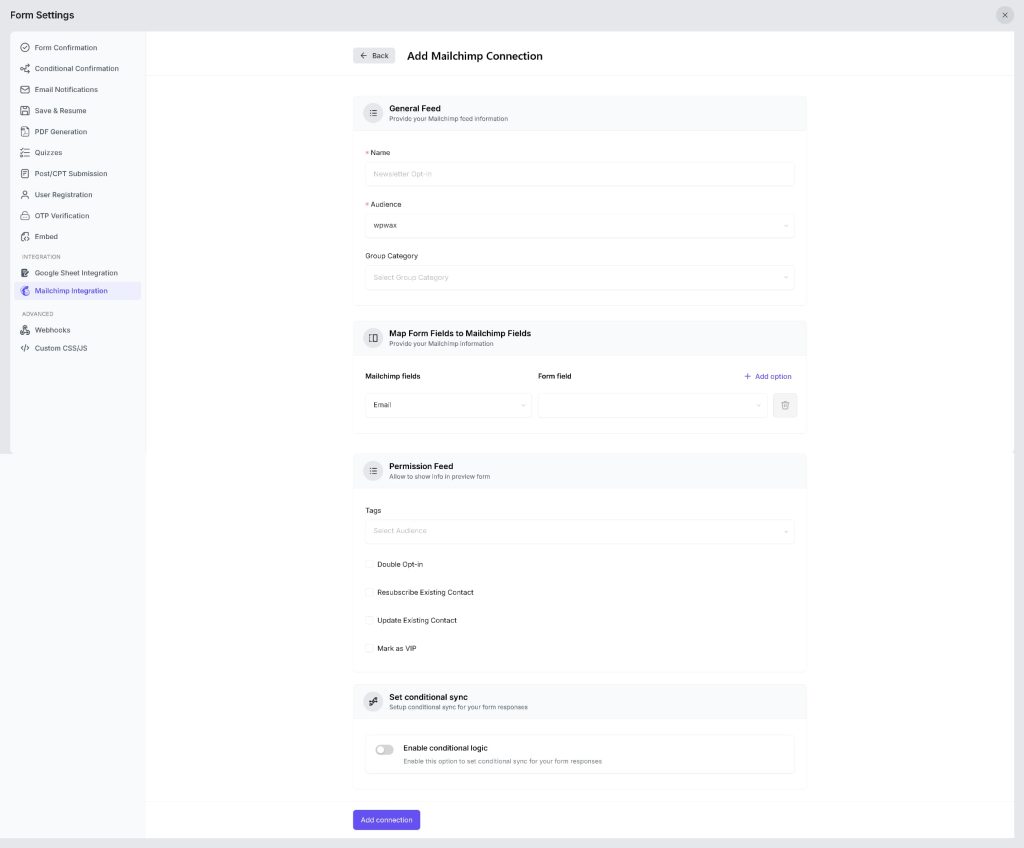Click the Conditional Confirmation branch icon

(x=25, y=69)
